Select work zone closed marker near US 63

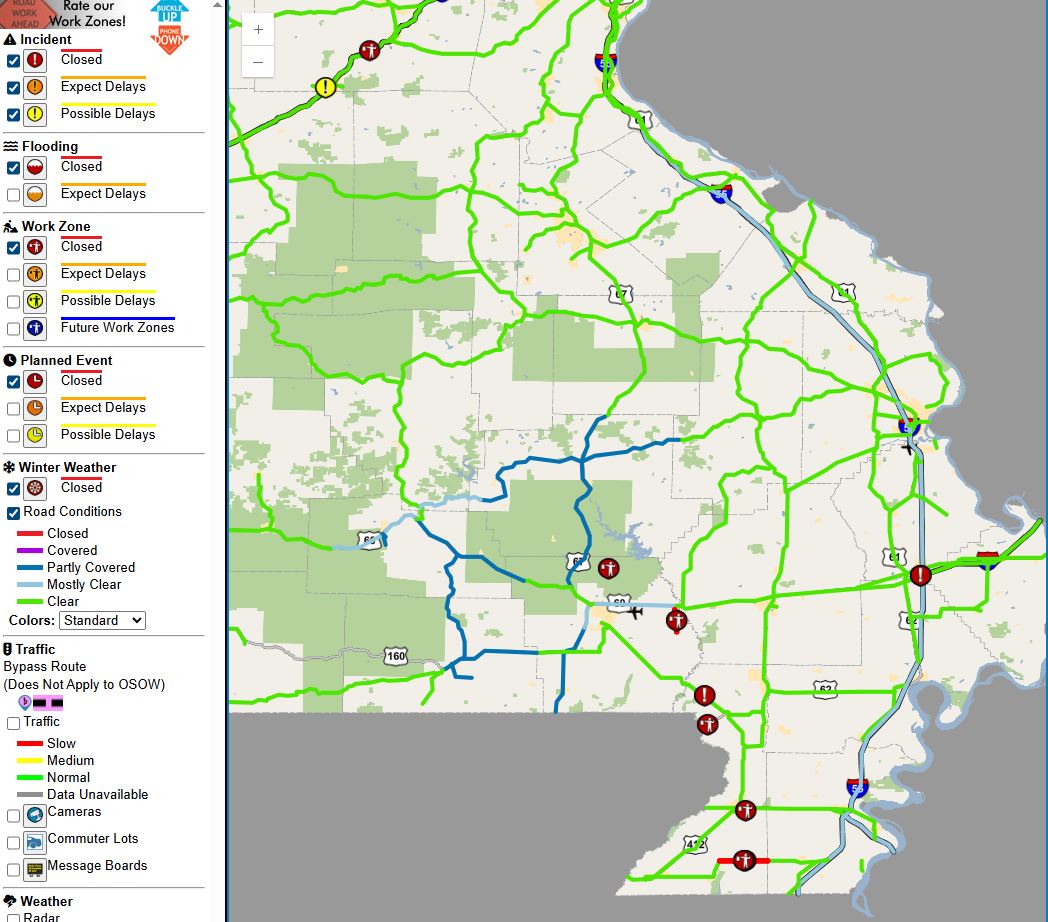[608, 569]
